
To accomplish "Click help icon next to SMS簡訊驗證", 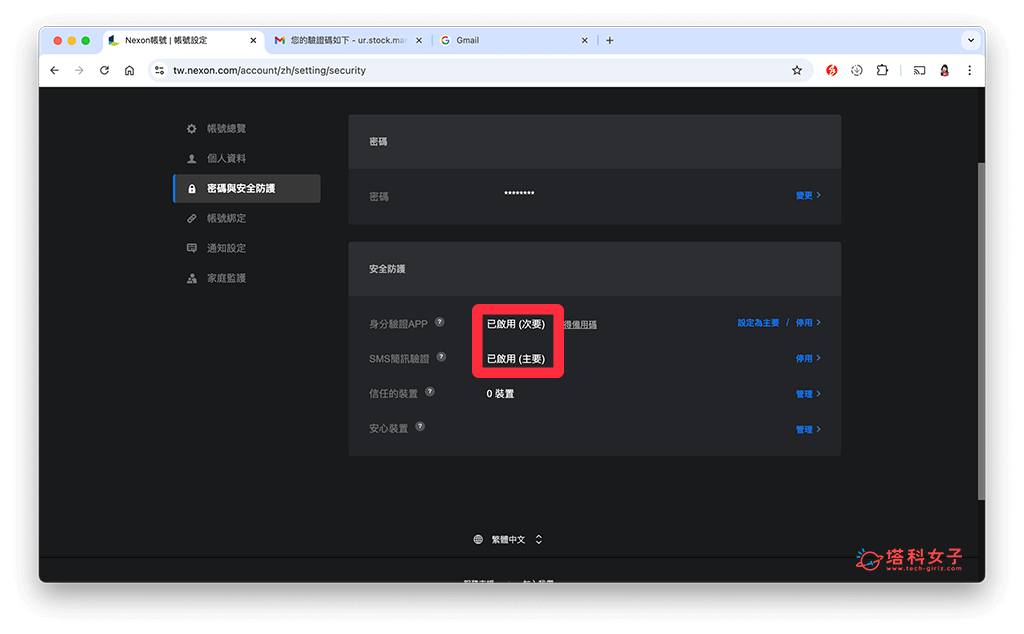I will (x=441, y=357).
